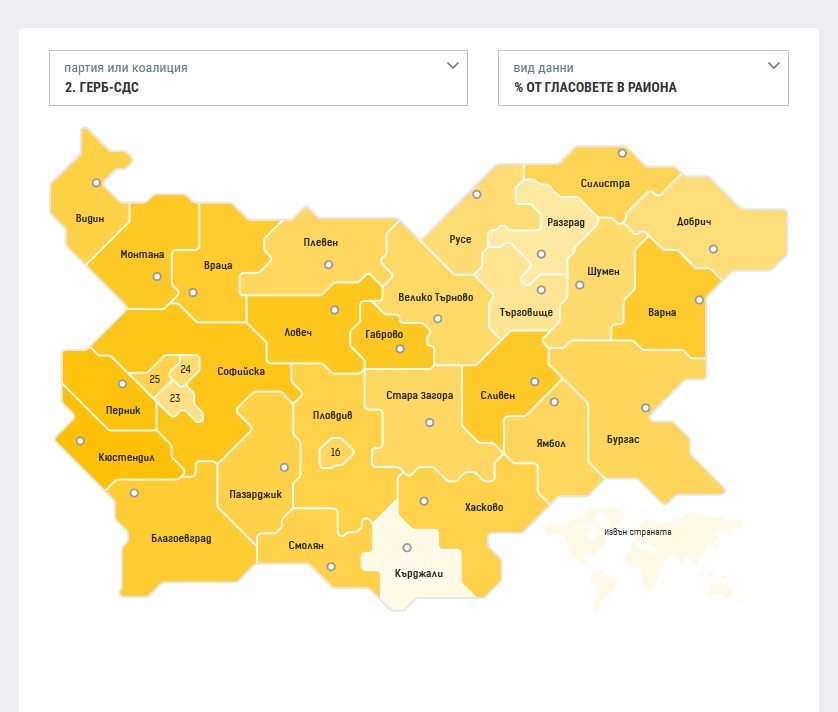Screen dimensions: 838x712
Task: Select the Добрич city marker dot
Action: tap(713, 249)
